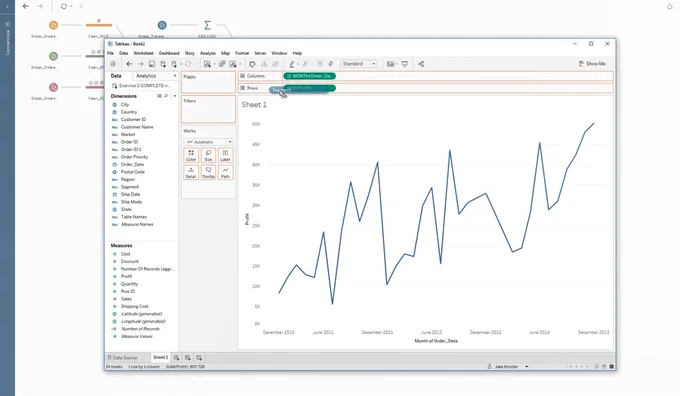Click the undo back arrow in Tableau toolbar
The width and height of the screenshot is (680, 396).
[x=129, y=64]
